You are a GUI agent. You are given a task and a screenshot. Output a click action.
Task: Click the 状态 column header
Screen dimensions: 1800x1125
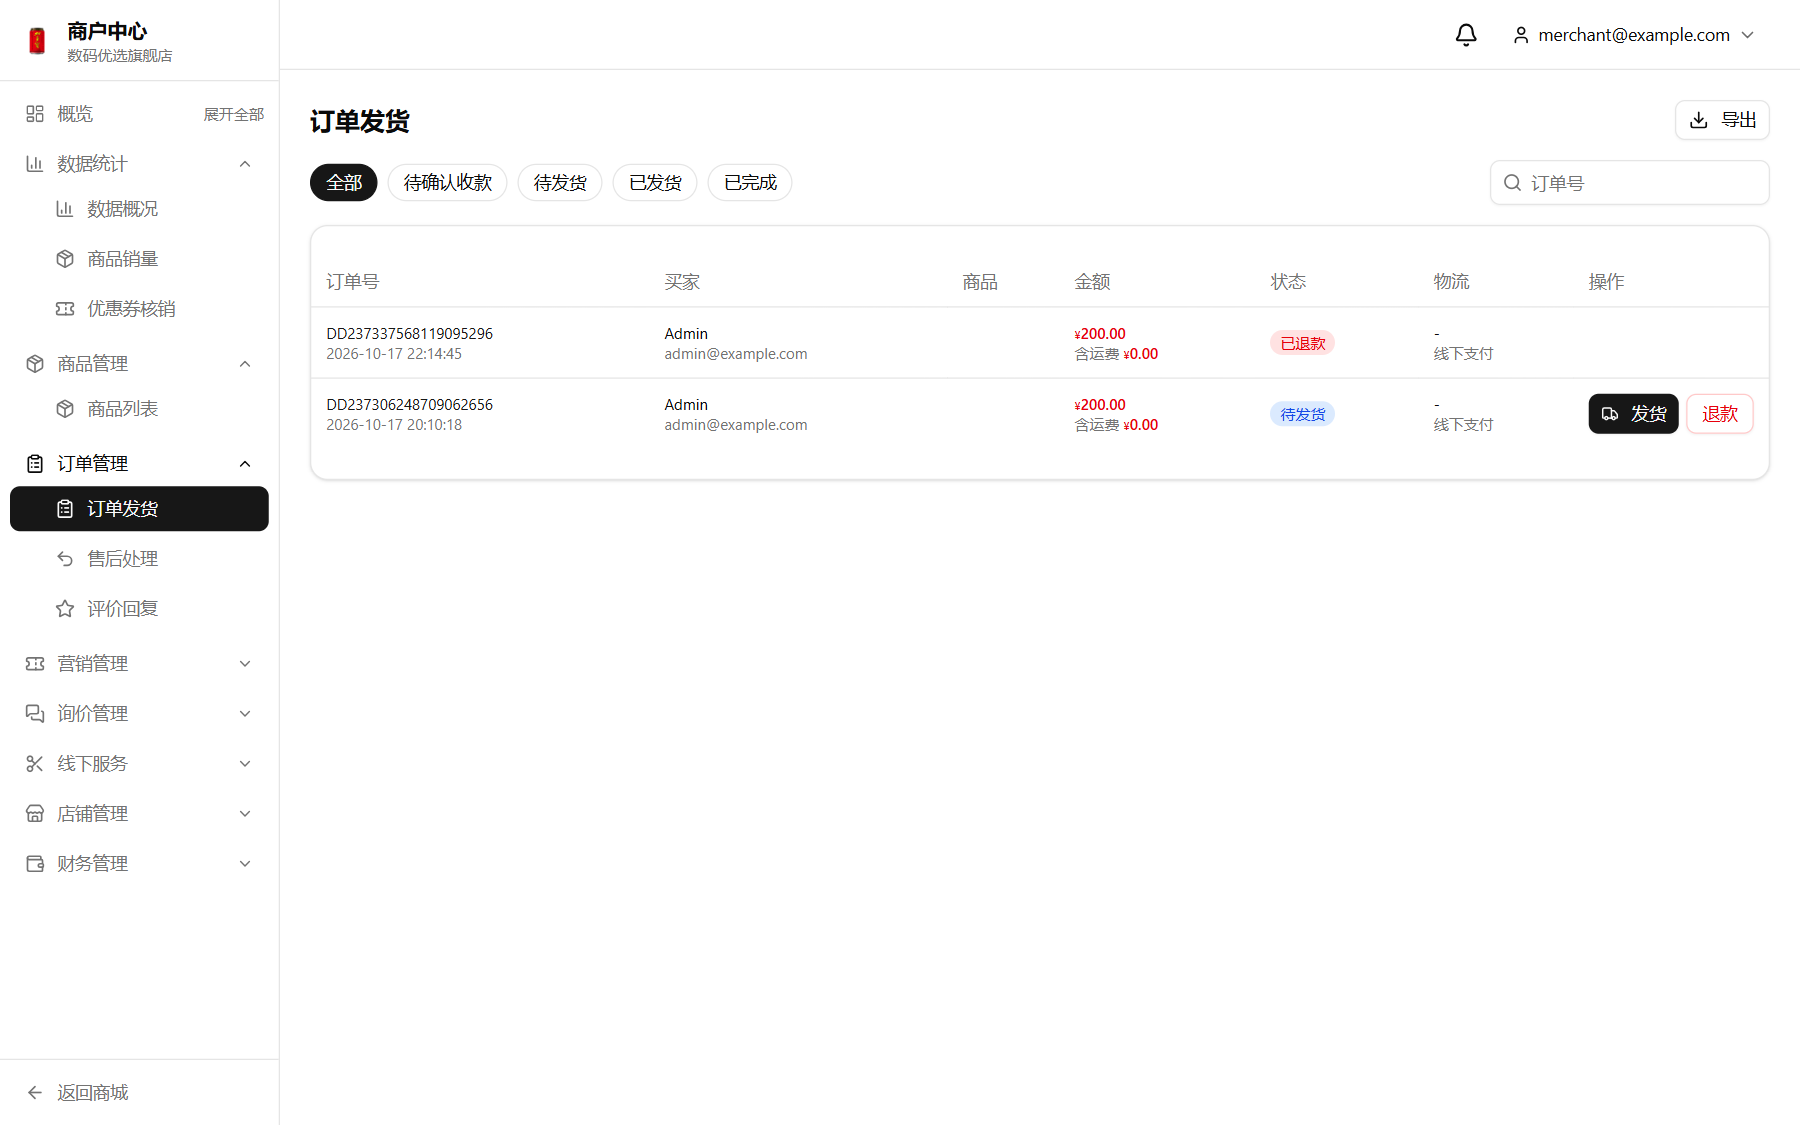pos(1288,282)
